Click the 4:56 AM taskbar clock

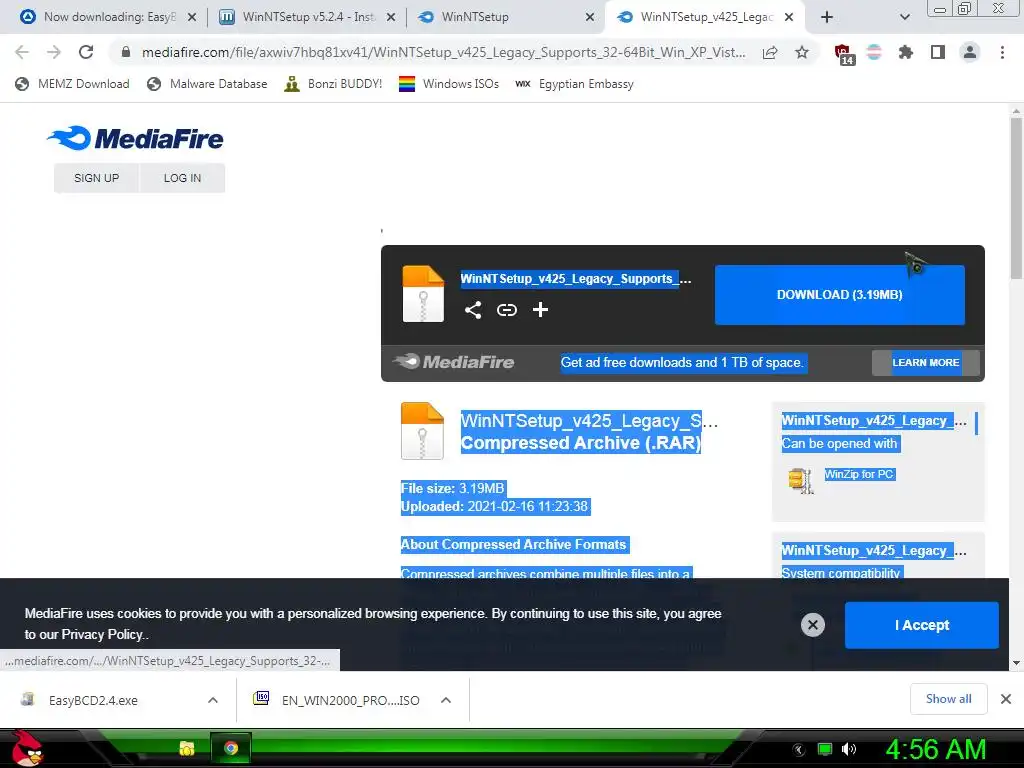point(935,749)
